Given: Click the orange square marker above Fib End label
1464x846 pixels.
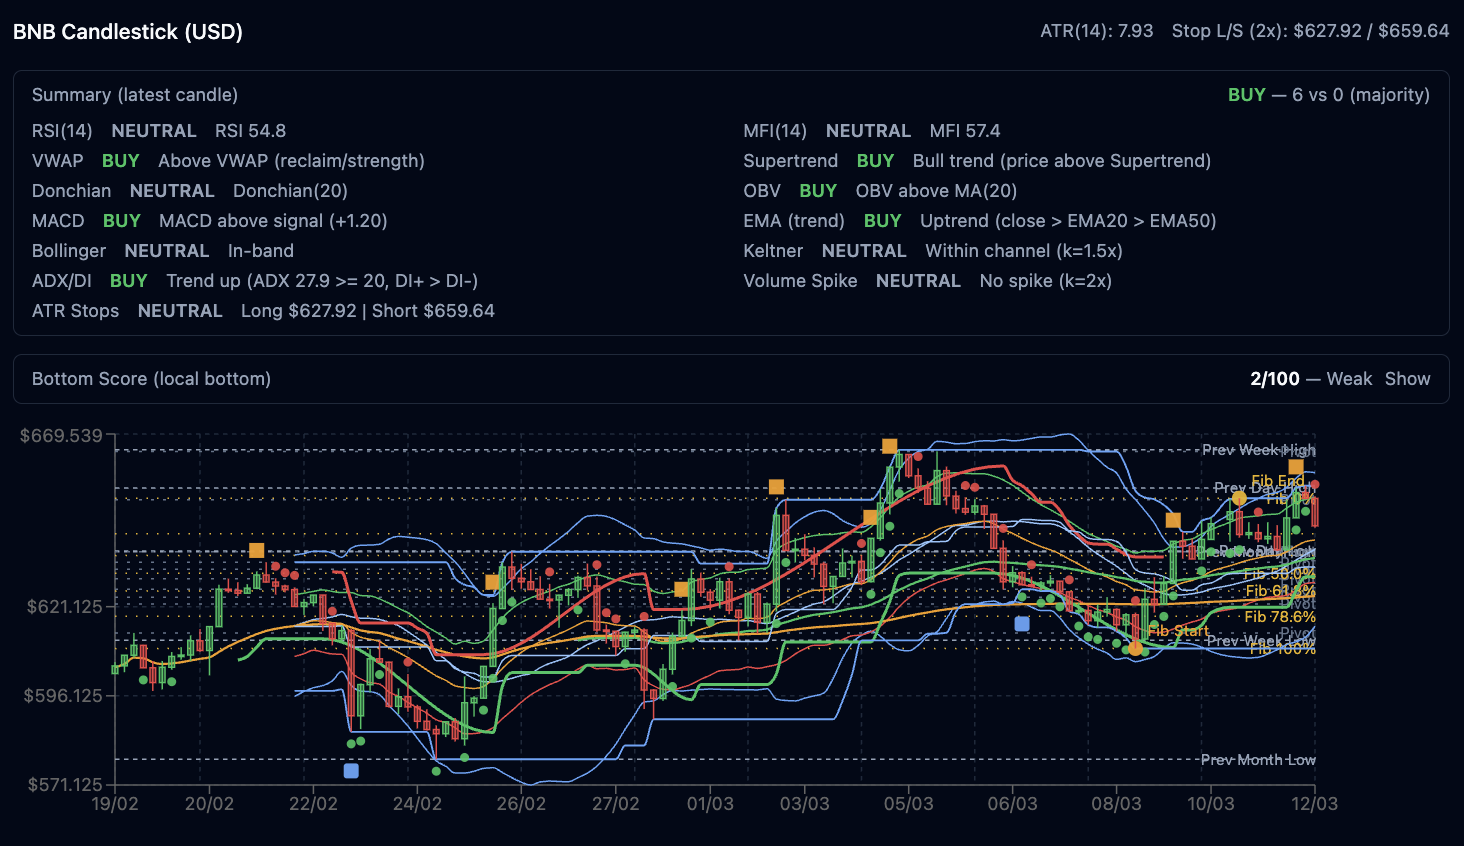Looking at the screenshot, I should point(1295,467).
